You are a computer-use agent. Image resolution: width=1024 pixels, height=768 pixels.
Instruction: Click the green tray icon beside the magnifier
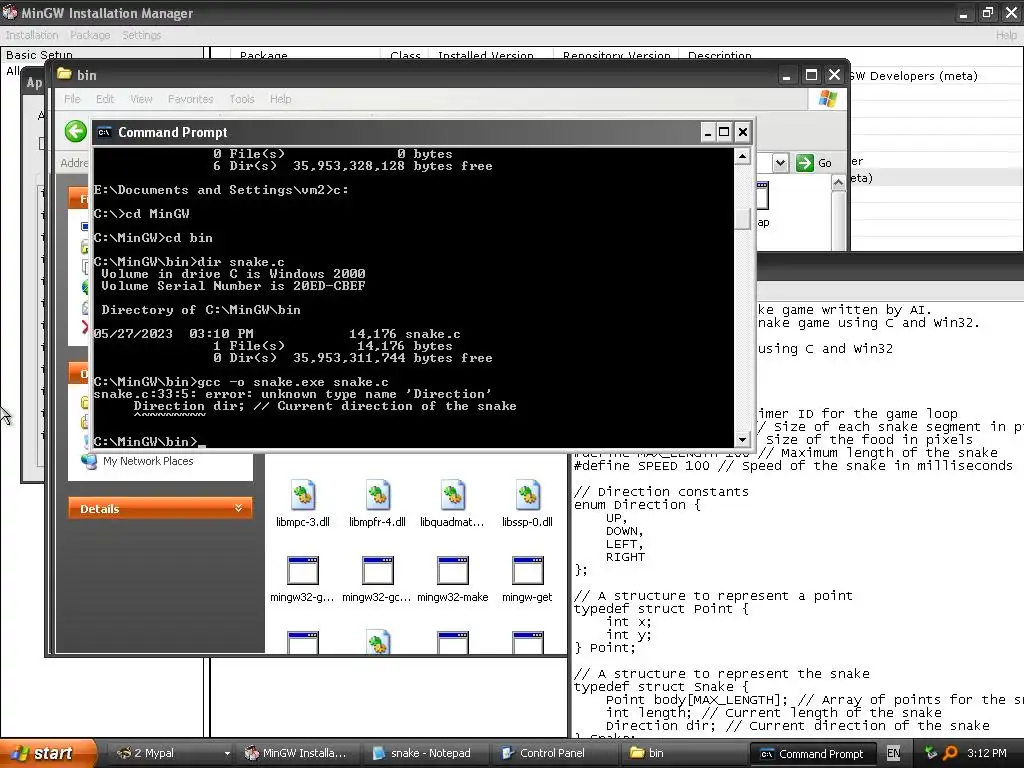point(931,753)
